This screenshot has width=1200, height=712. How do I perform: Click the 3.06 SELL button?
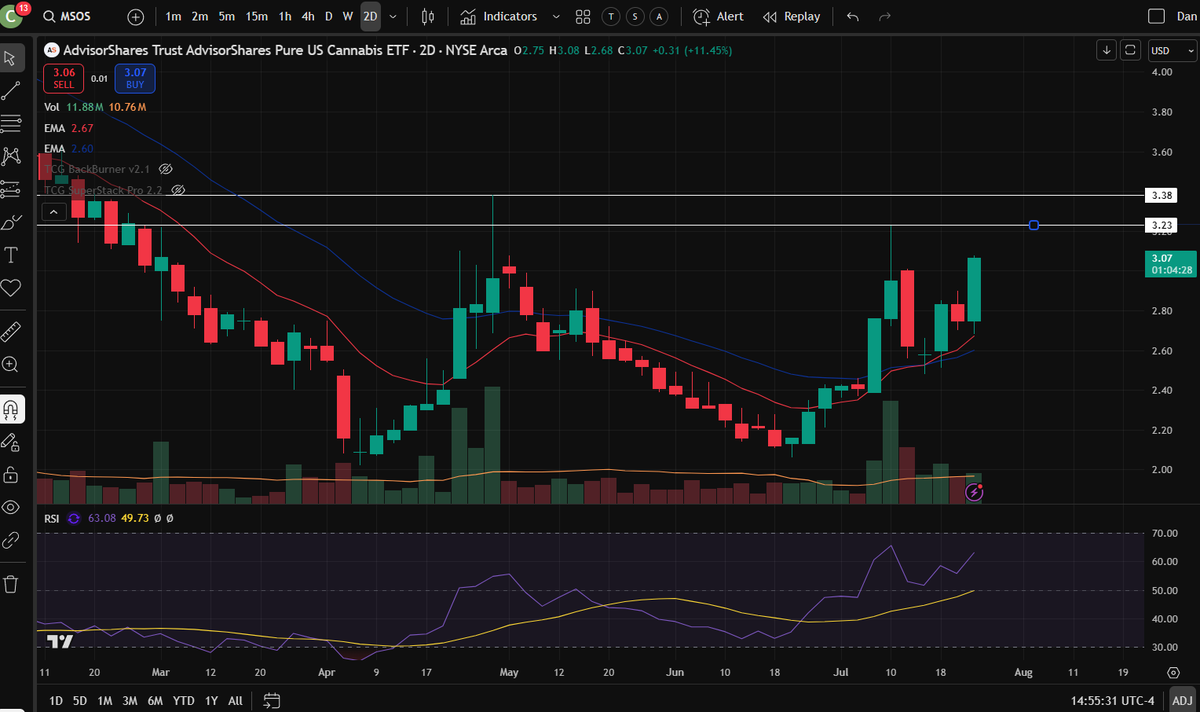pos(64,78)
